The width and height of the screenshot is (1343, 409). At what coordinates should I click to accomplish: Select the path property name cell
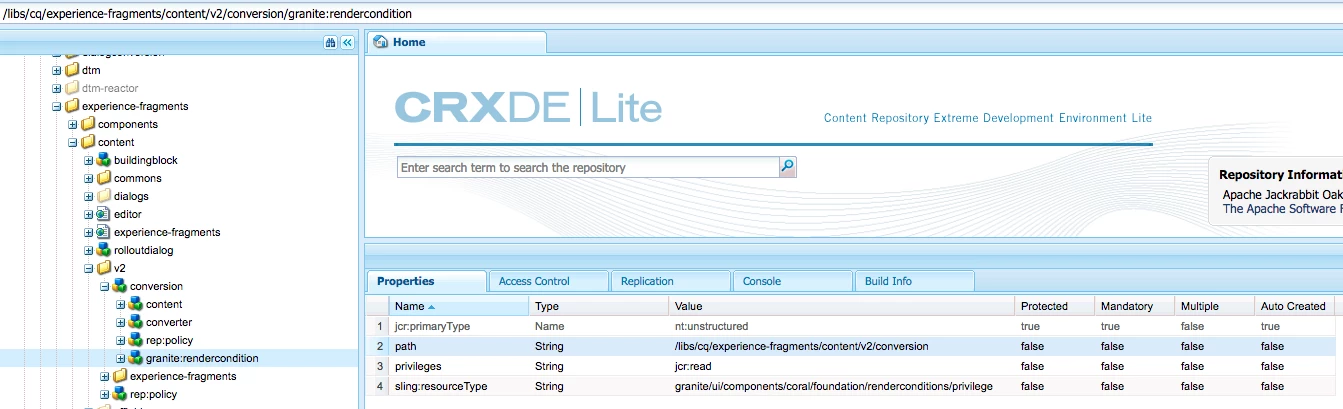(459, 346)
